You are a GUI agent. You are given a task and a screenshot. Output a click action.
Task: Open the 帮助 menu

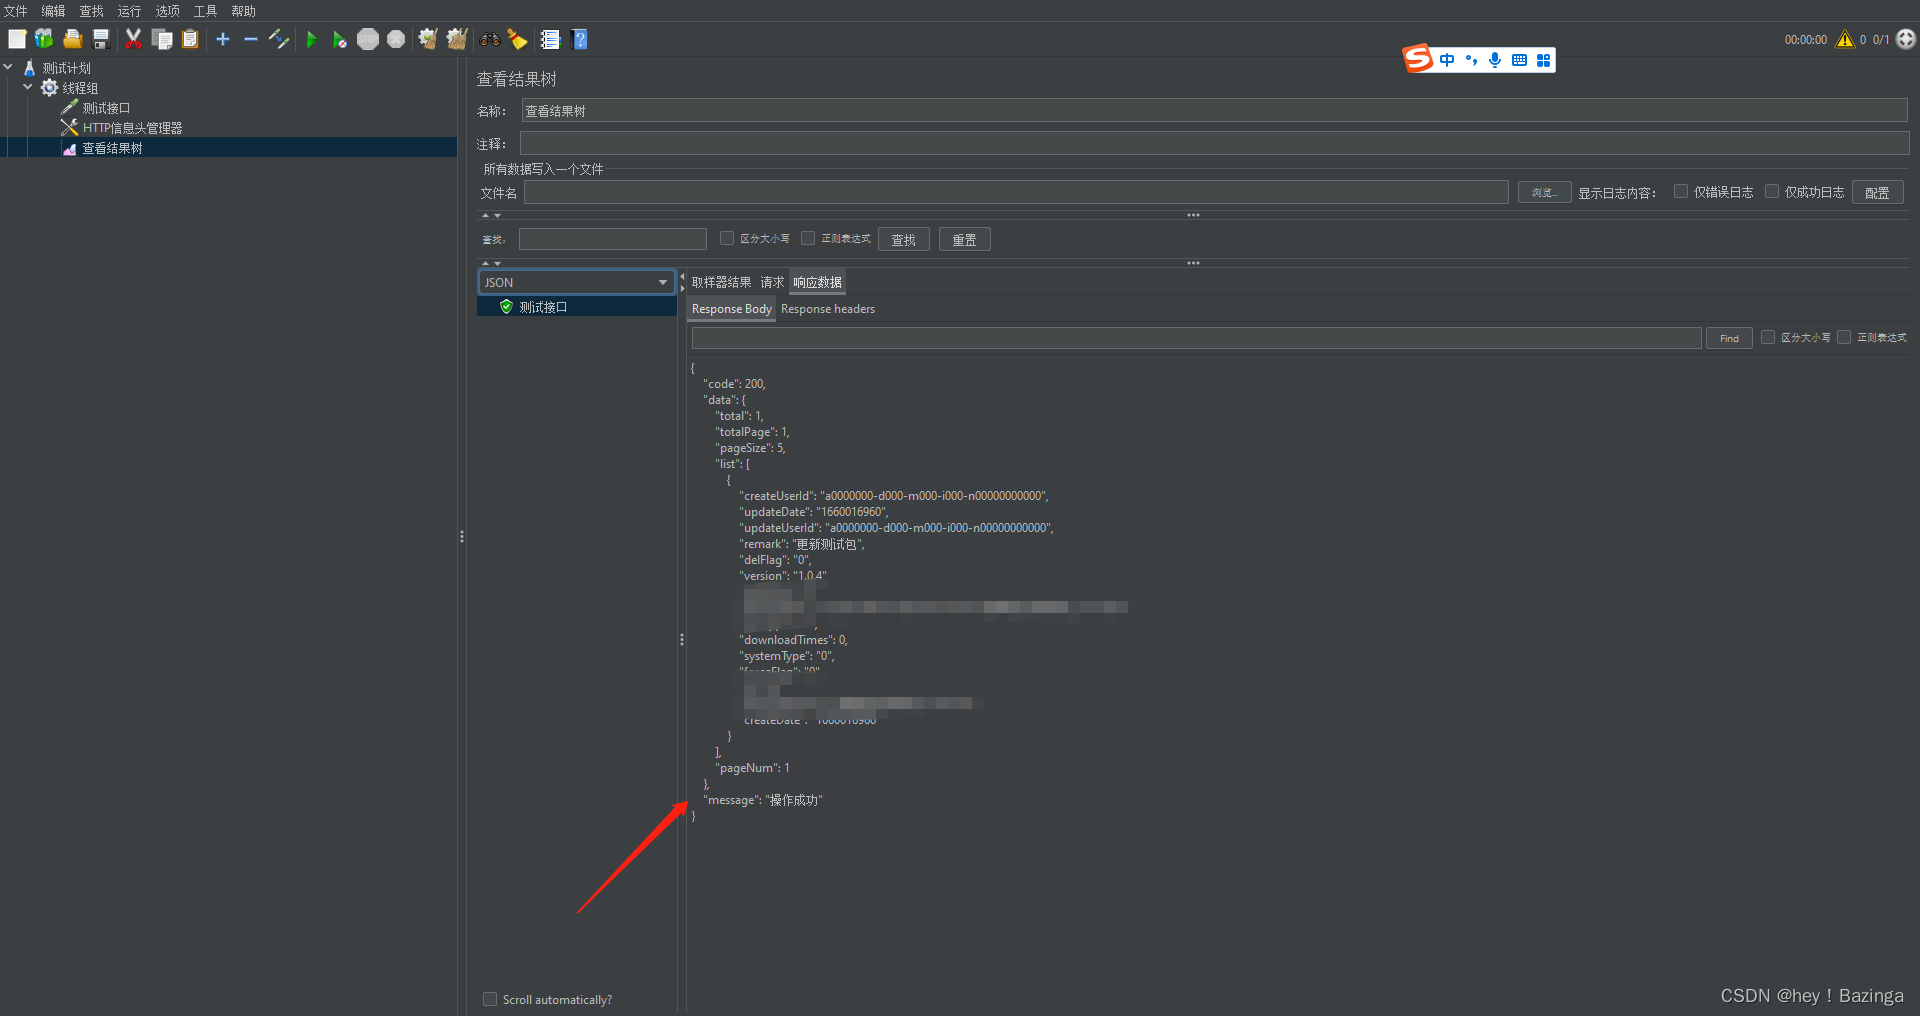[244, 11]
